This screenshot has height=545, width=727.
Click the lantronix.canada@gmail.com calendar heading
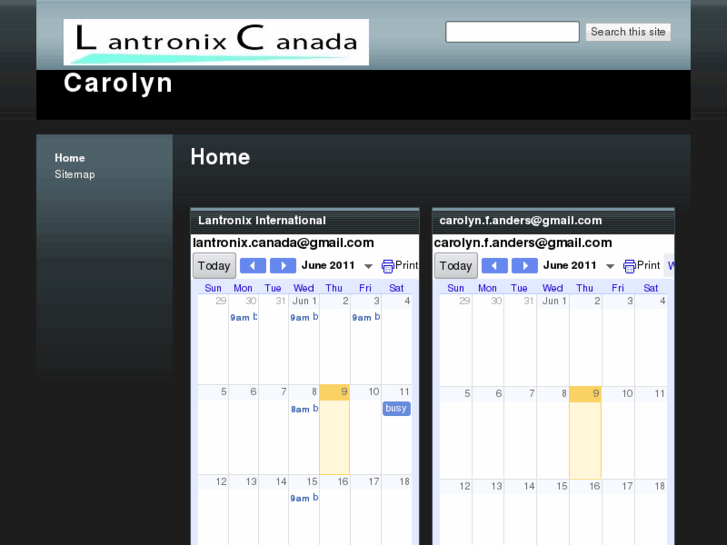click(x=283, y=243)
